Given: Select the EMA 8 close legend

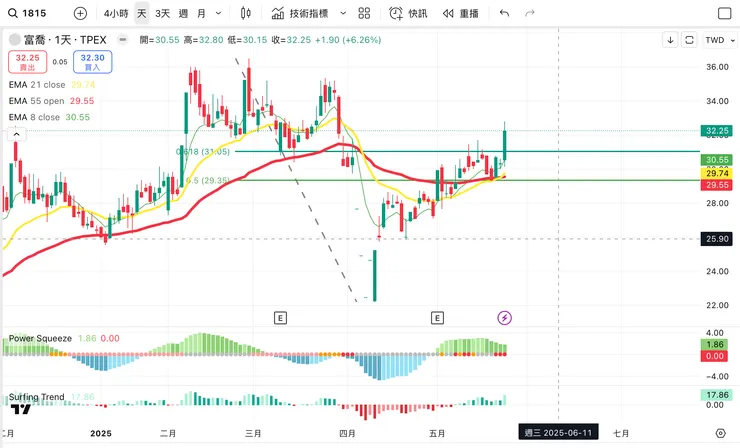Looking at the screenshot, I should (49, 117).
